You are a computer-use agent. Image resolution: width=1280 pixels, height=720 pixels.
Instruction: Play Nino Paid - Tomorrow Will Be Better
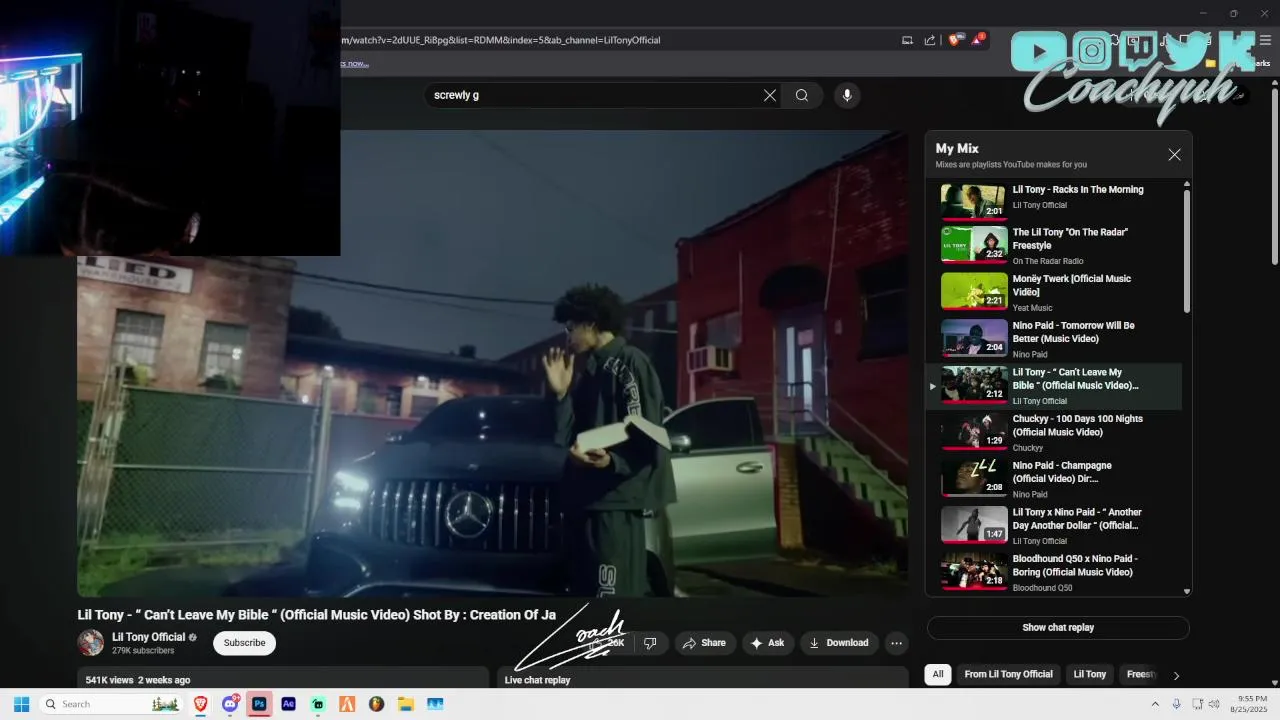click(1053, 339)
